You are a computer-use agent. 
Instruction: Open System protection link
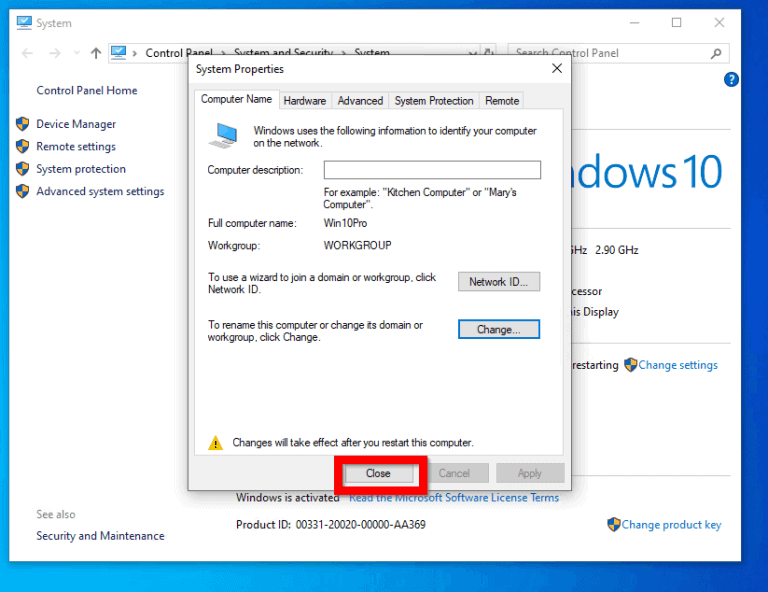point(81,169)
